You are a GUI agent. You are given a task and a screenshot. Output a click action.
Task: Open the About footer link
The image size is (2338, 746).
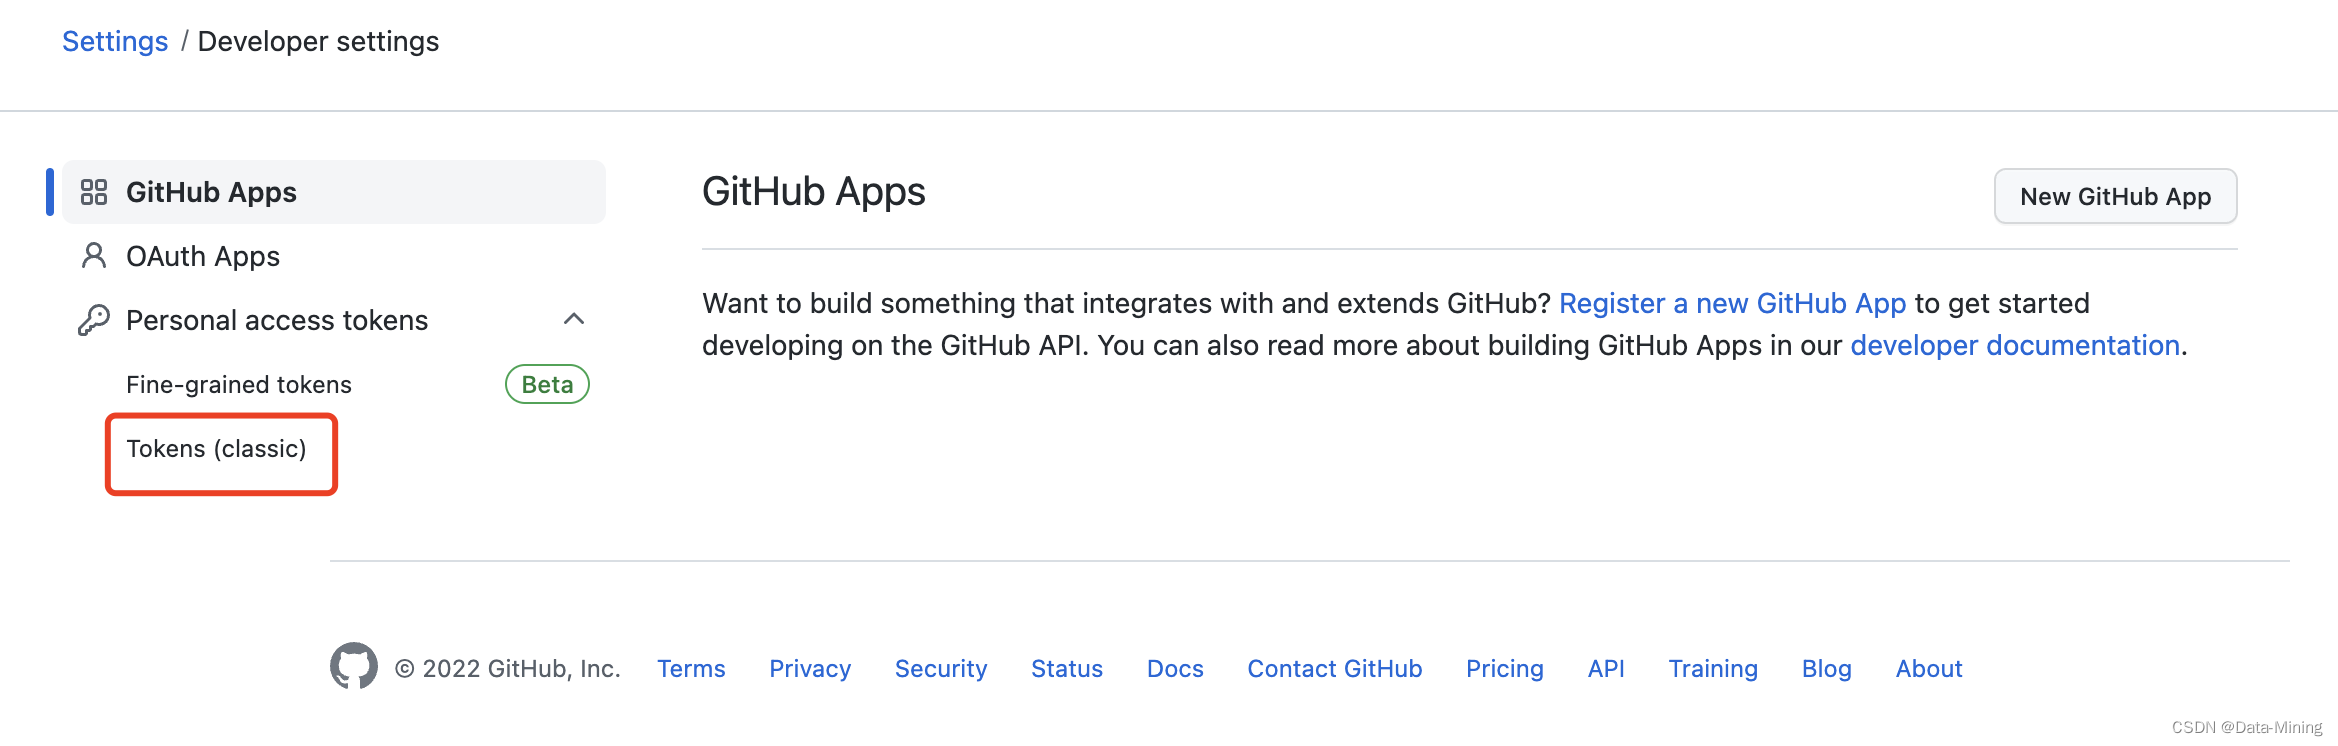point(1929,668)
